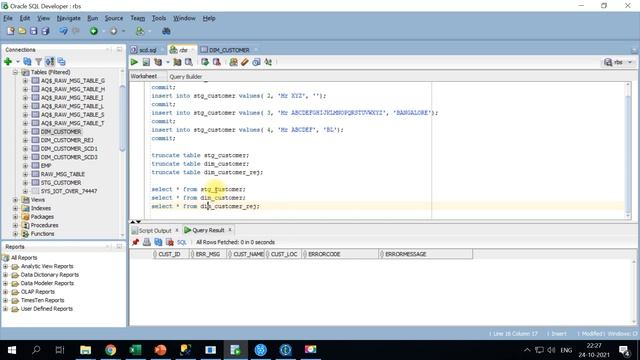
Task: Click the Forward navigation icon
Action: pos(113,31)
